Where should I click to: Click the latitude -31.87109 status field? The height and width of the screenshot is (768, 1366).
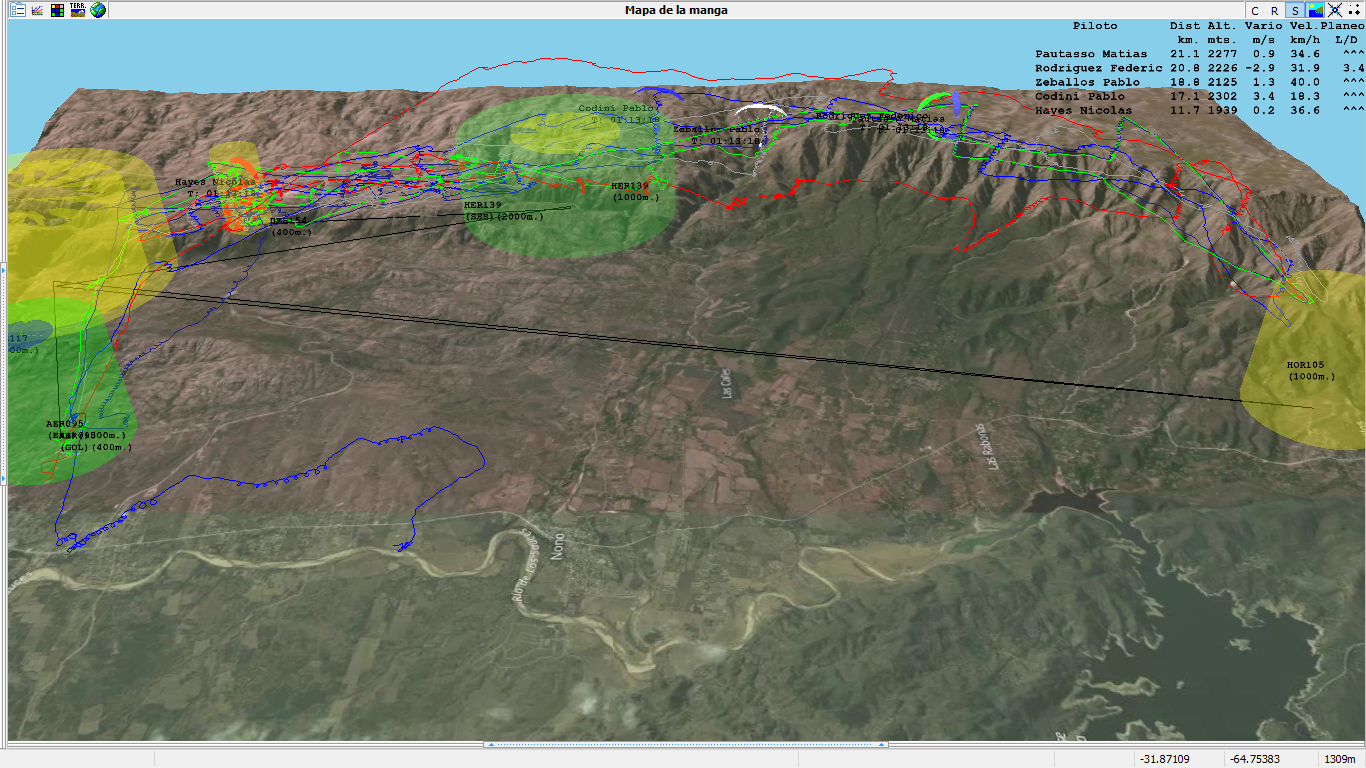coord(1166,759)
